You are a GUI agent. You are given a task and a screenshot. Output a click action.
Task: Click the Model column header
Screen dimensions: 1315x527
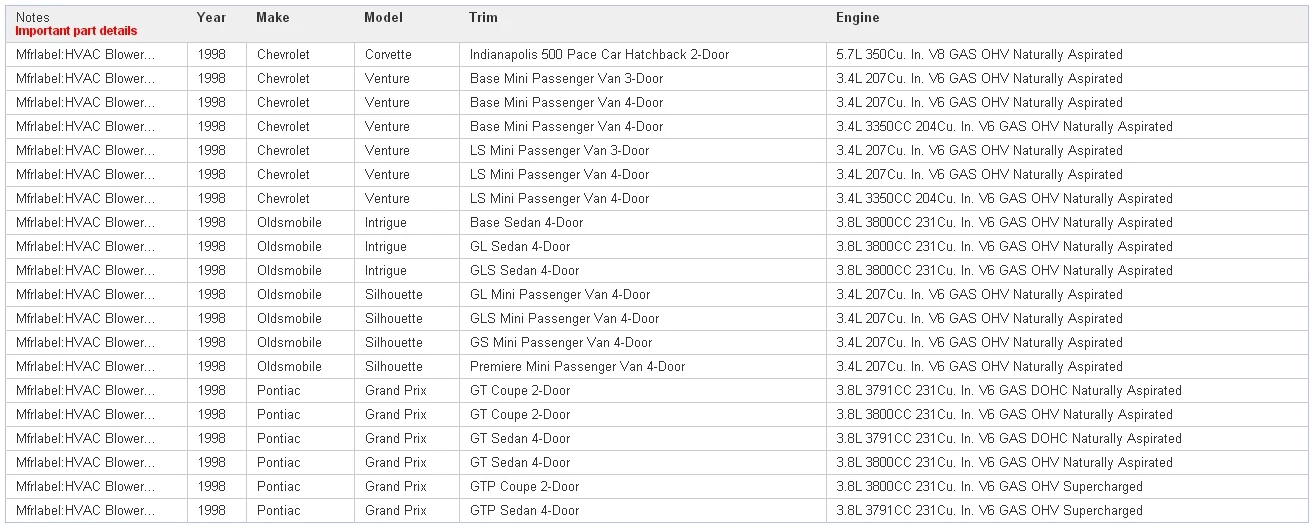pyautogui.click(x=384, y=17)
